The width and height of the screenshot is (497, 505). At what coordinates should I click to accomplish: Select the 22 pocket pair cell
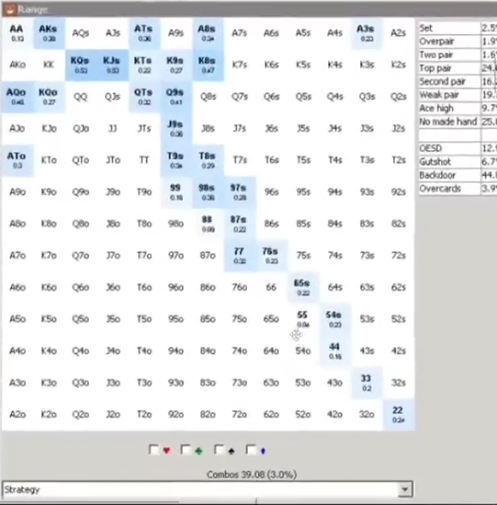398,414
